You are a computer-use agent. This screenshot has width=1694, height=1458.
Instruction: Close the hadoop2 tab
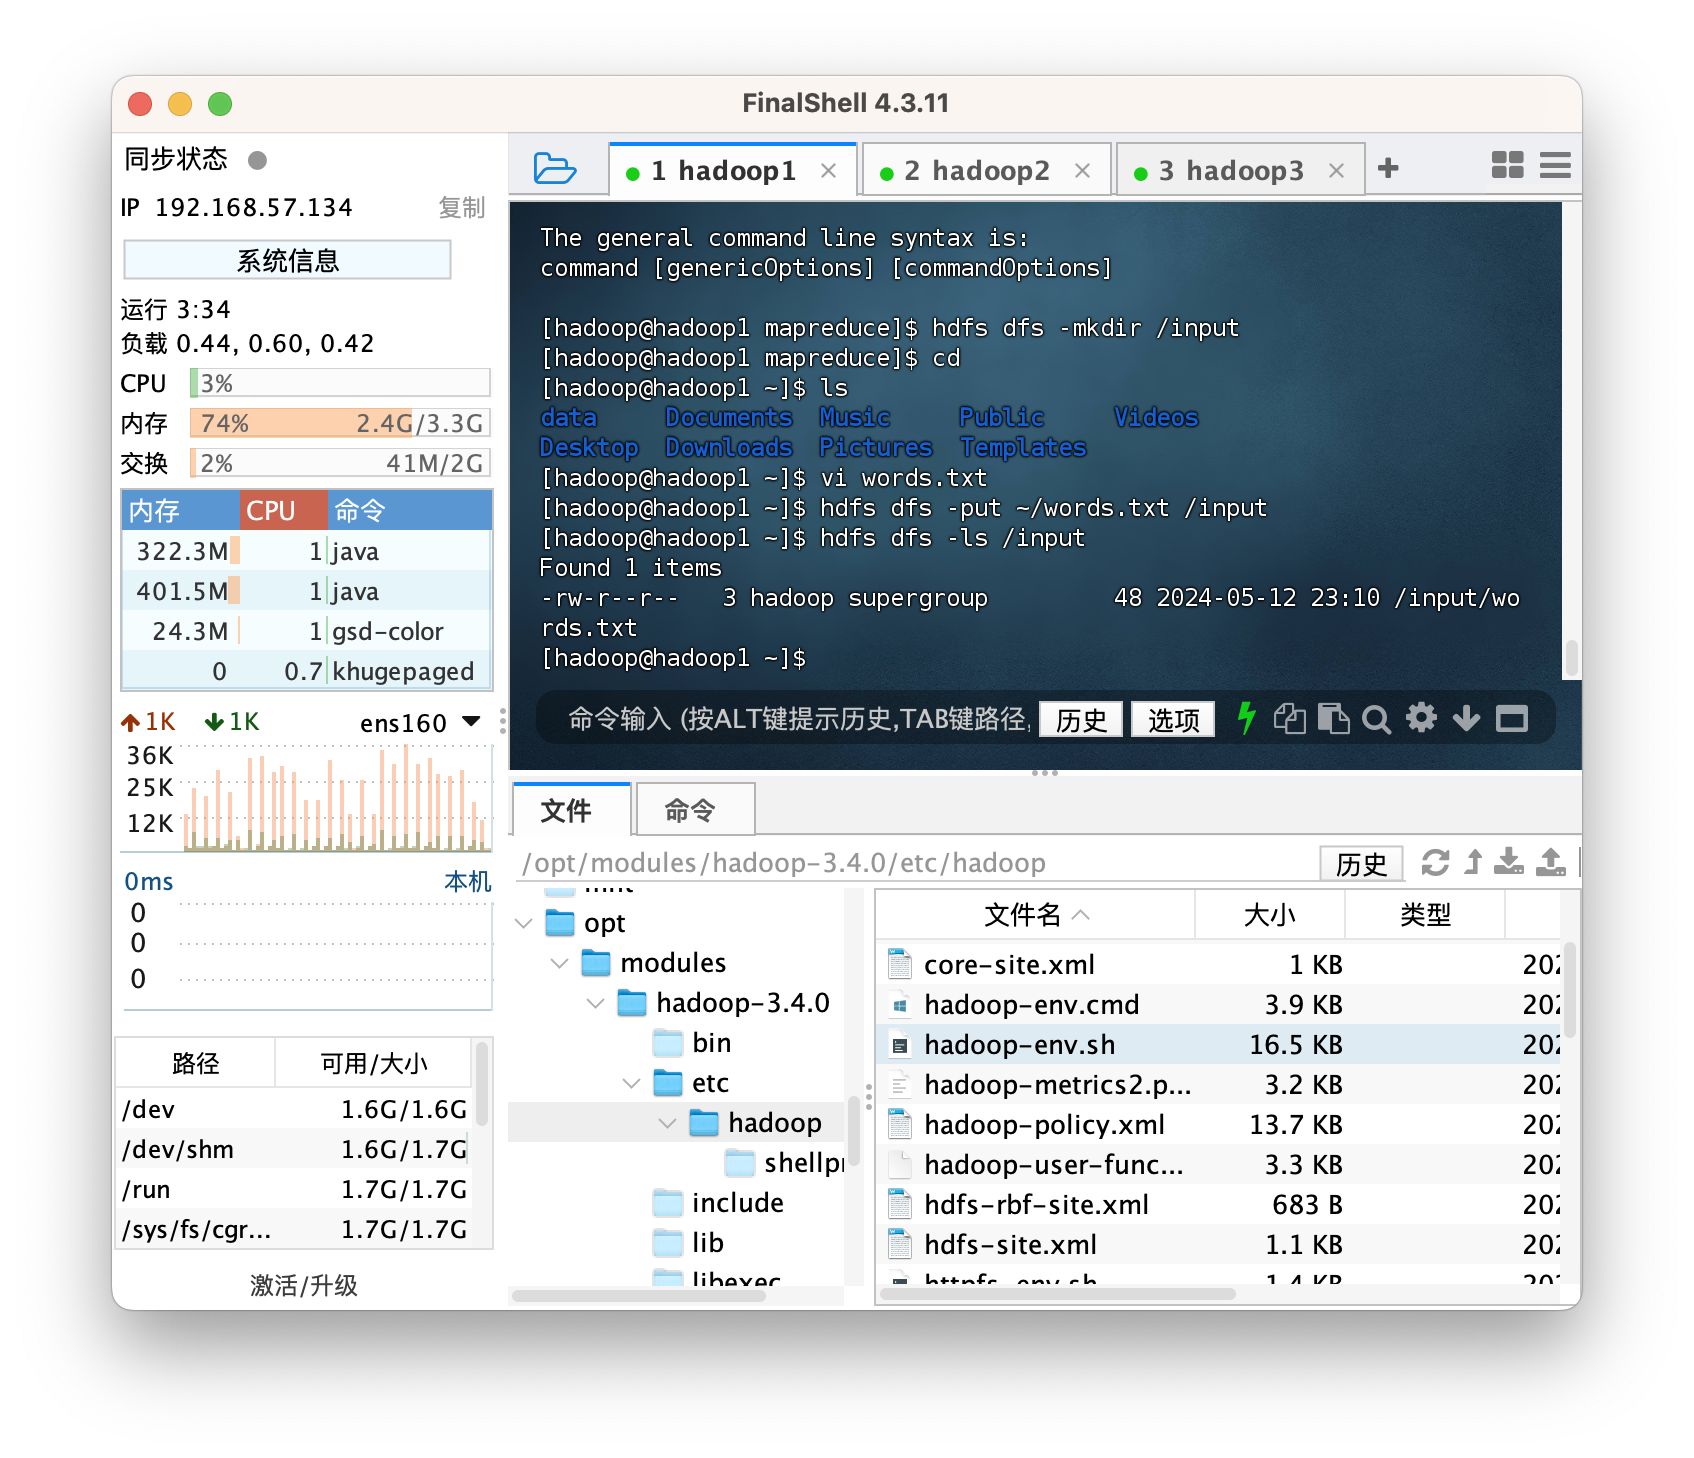coord(1082,171)
